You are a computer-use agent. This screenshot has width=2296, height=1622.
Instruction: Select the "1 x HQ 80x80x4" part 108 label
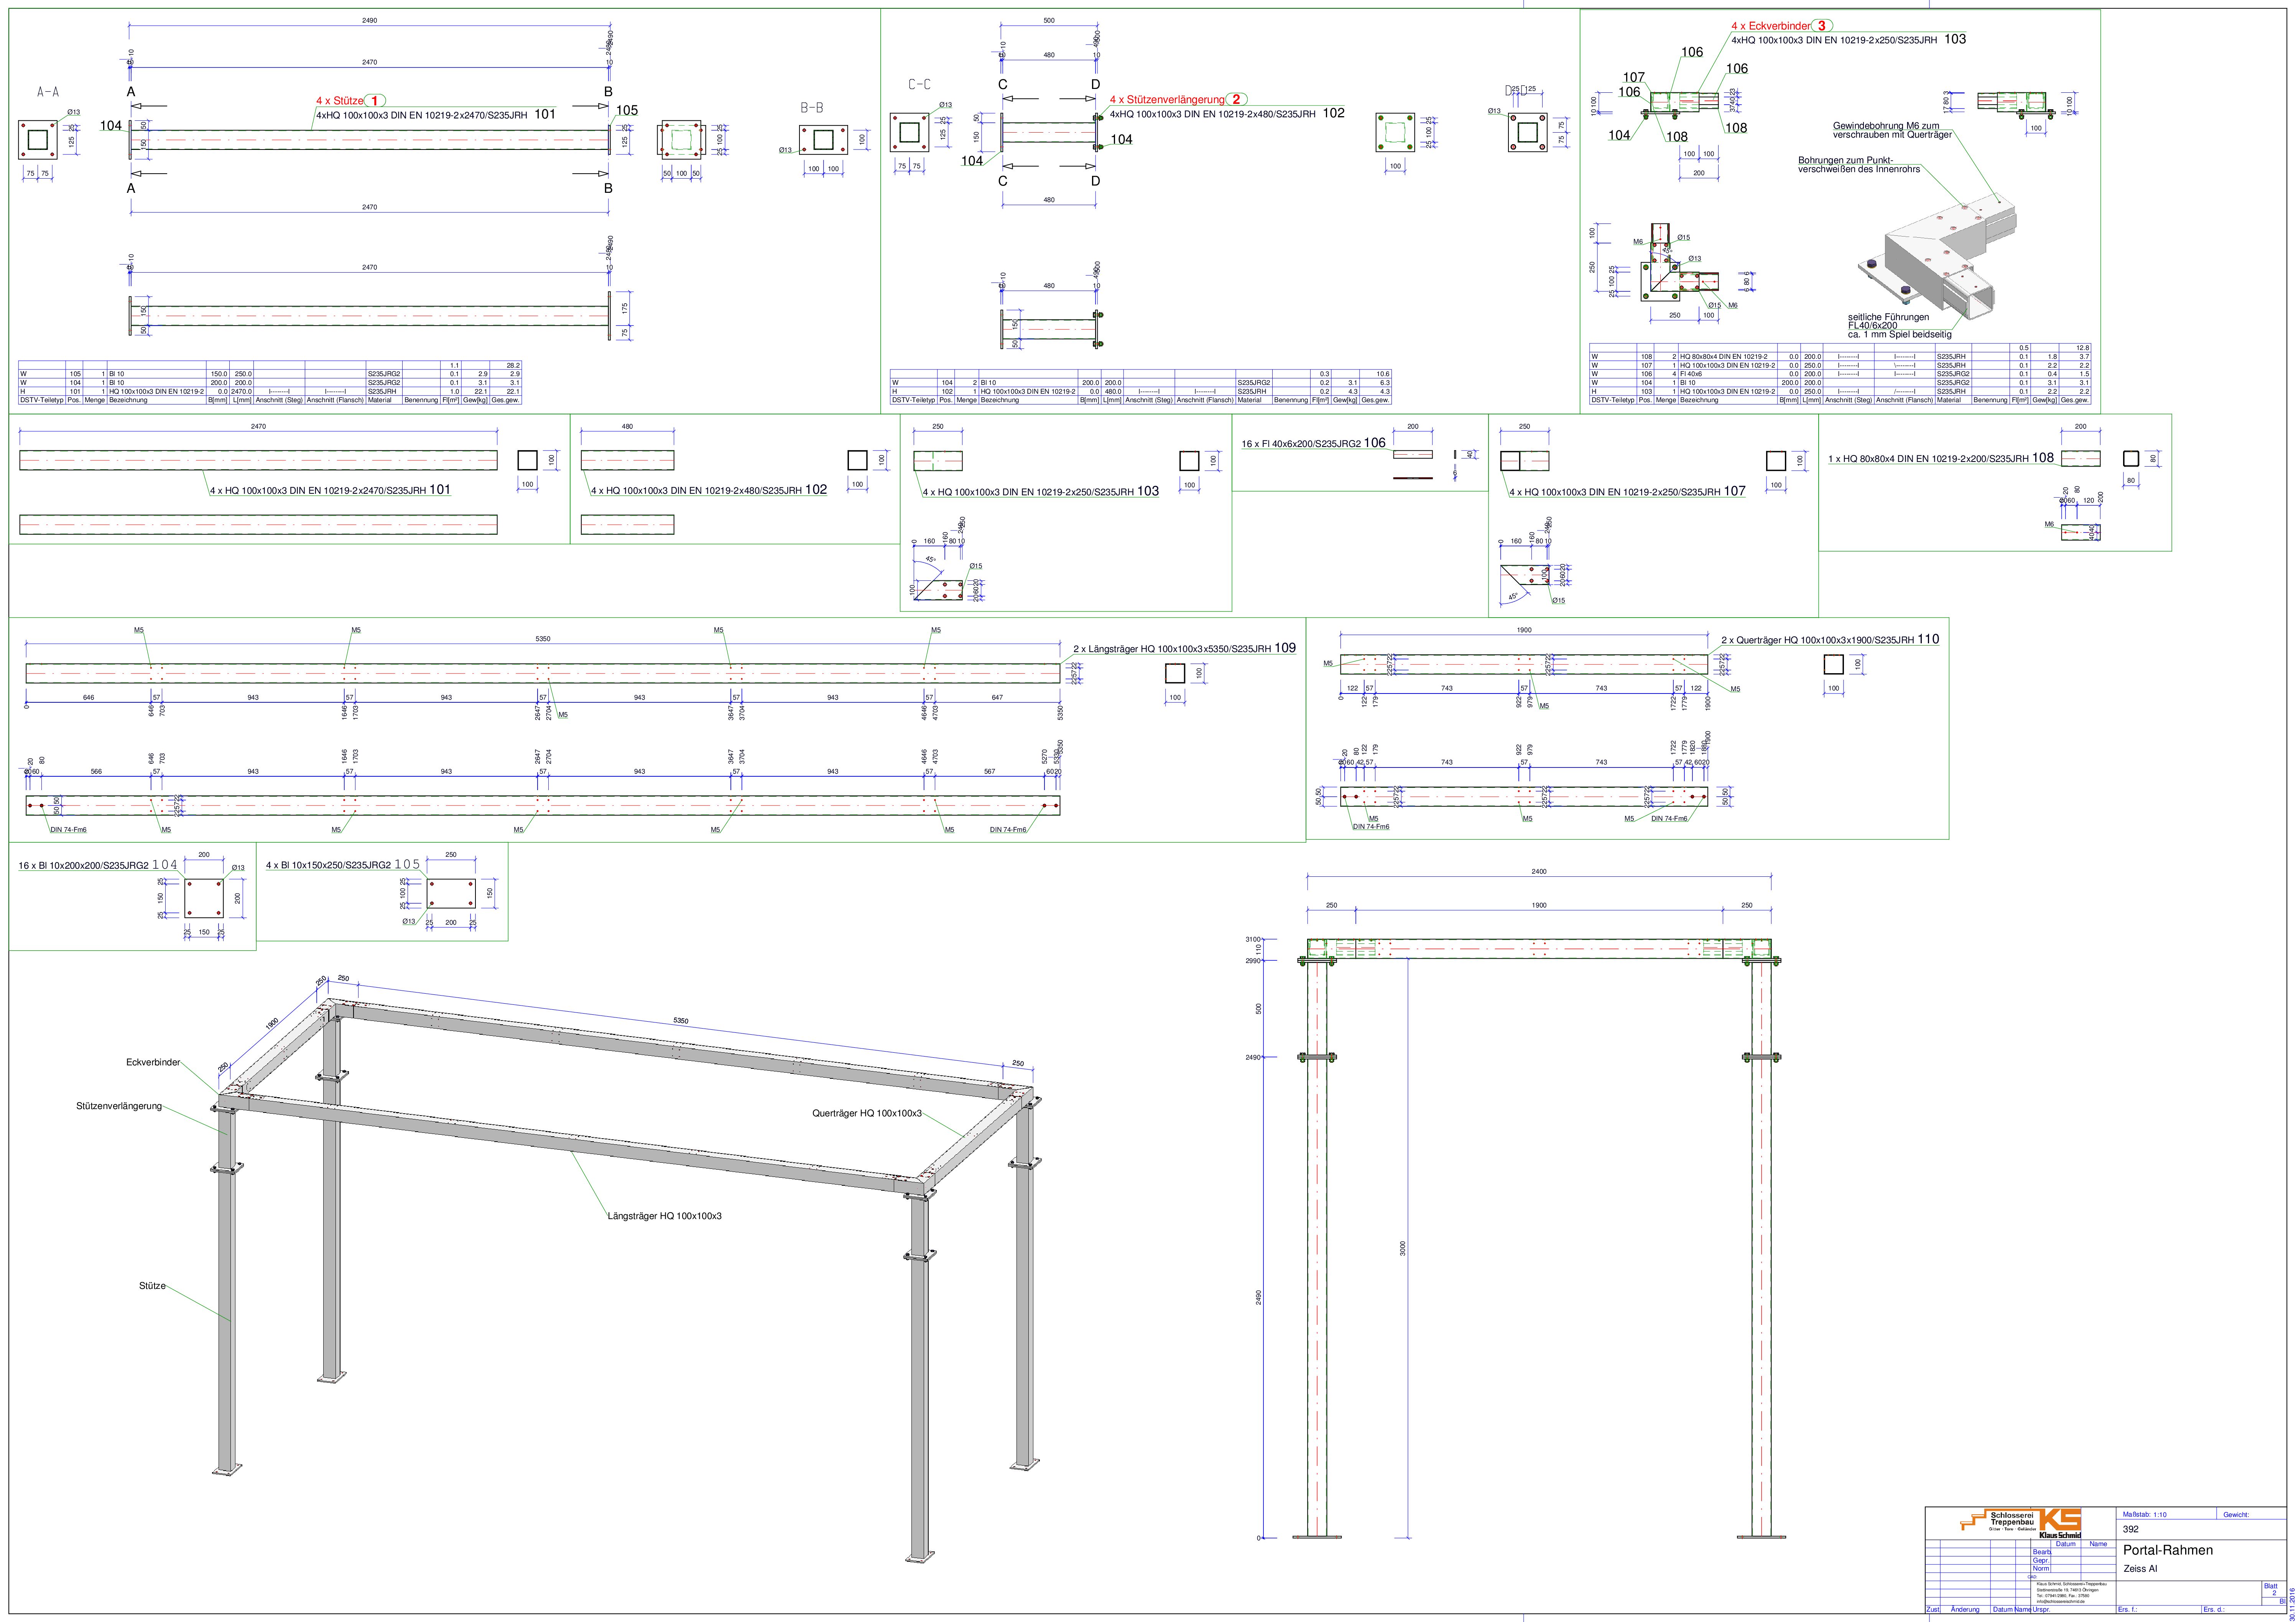[1941, 458]
